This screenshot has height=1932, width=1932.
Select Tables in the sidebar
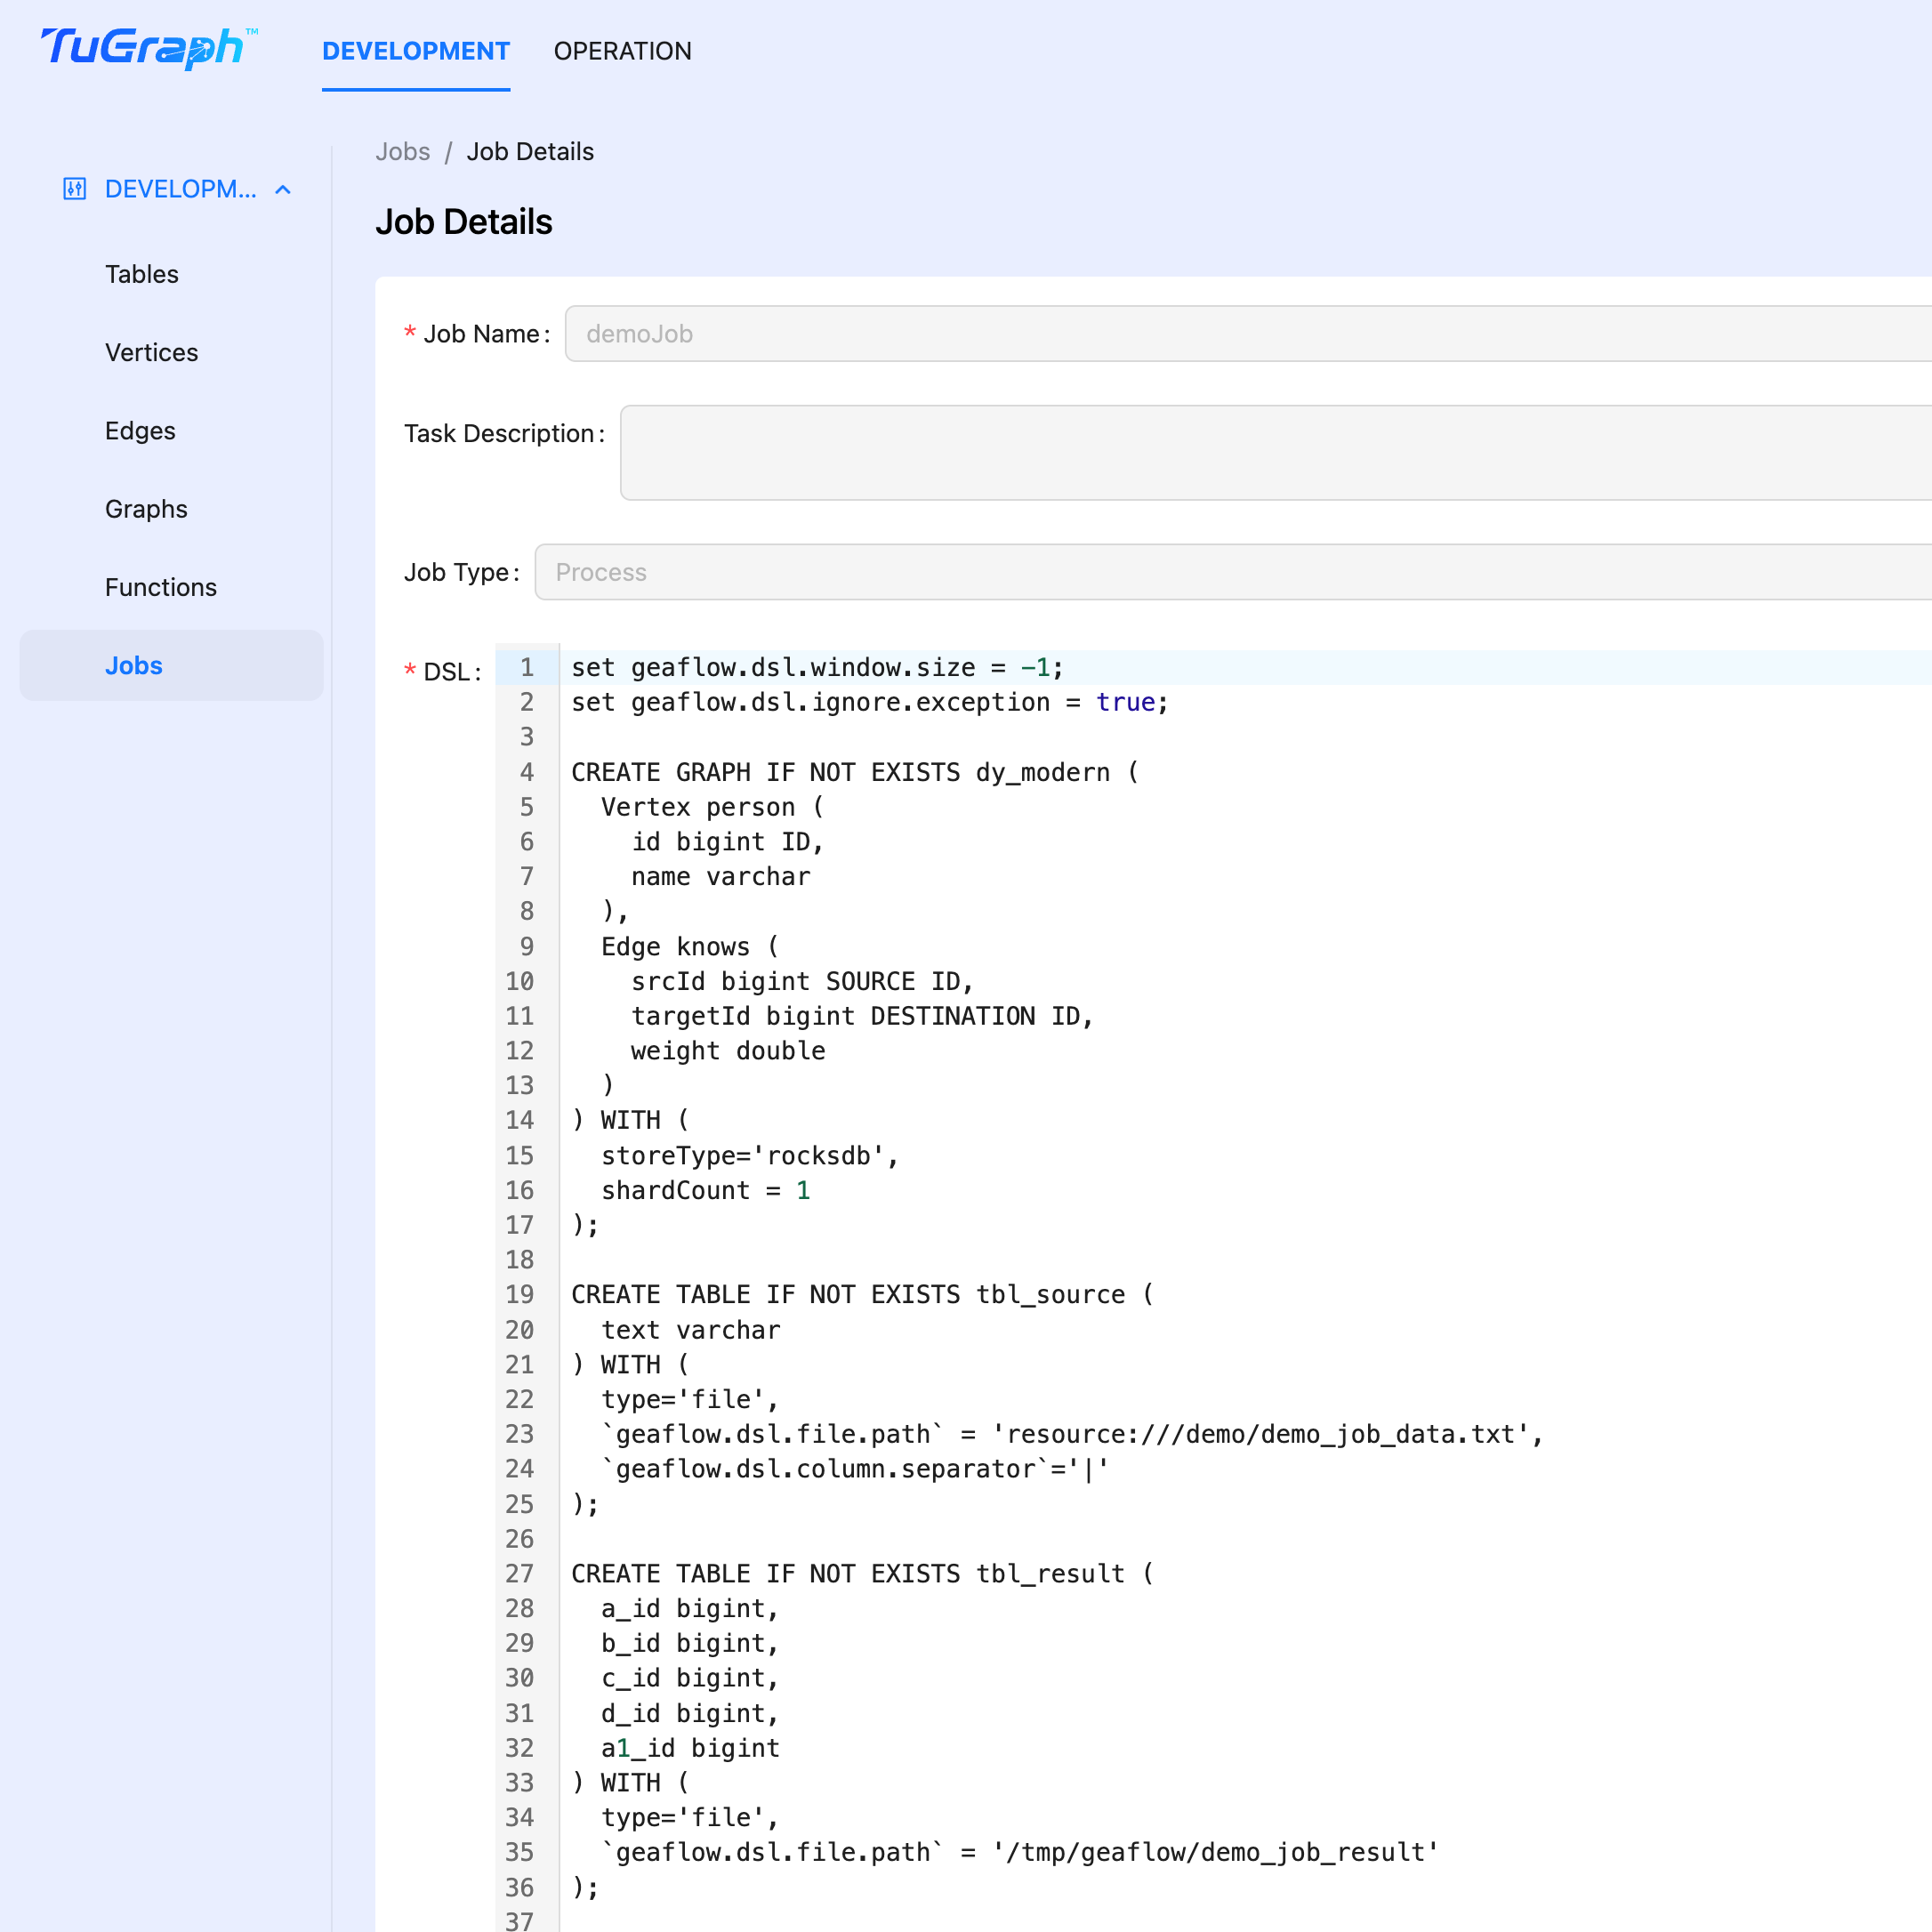click(141, 274)
